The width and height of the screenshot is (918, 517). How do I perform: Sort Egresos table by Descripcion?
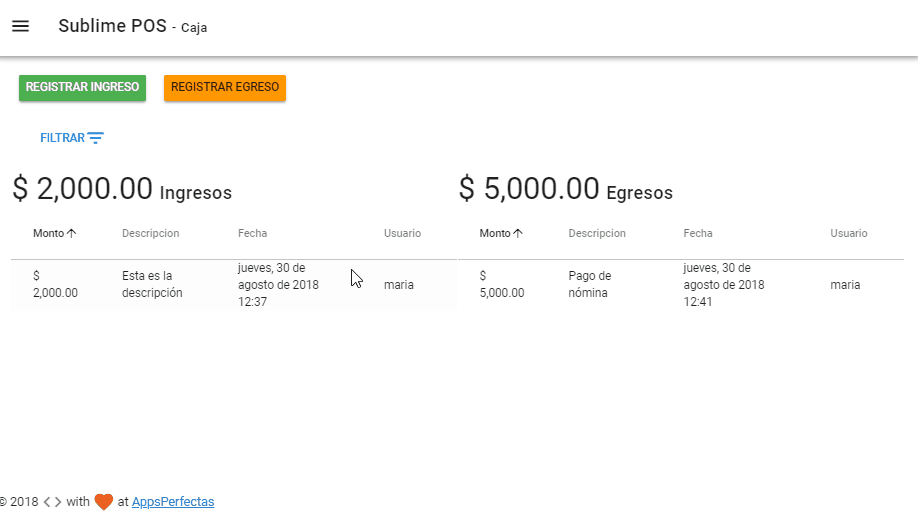pyautogui.click(x=597, y=233)
